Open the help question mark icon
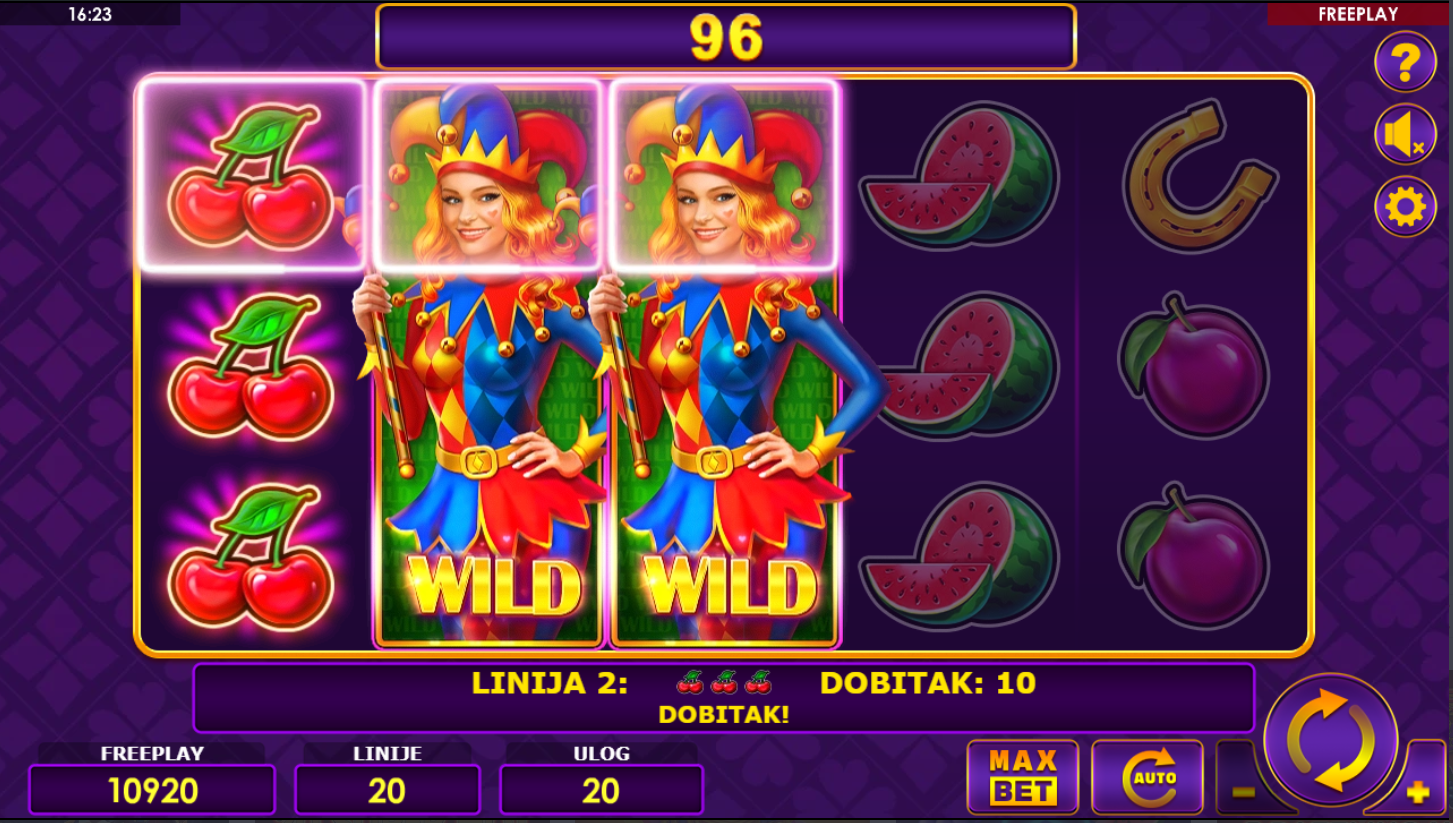This screenshot has height=823, width=1453. pyautogui.click(x=1405, y=62)
